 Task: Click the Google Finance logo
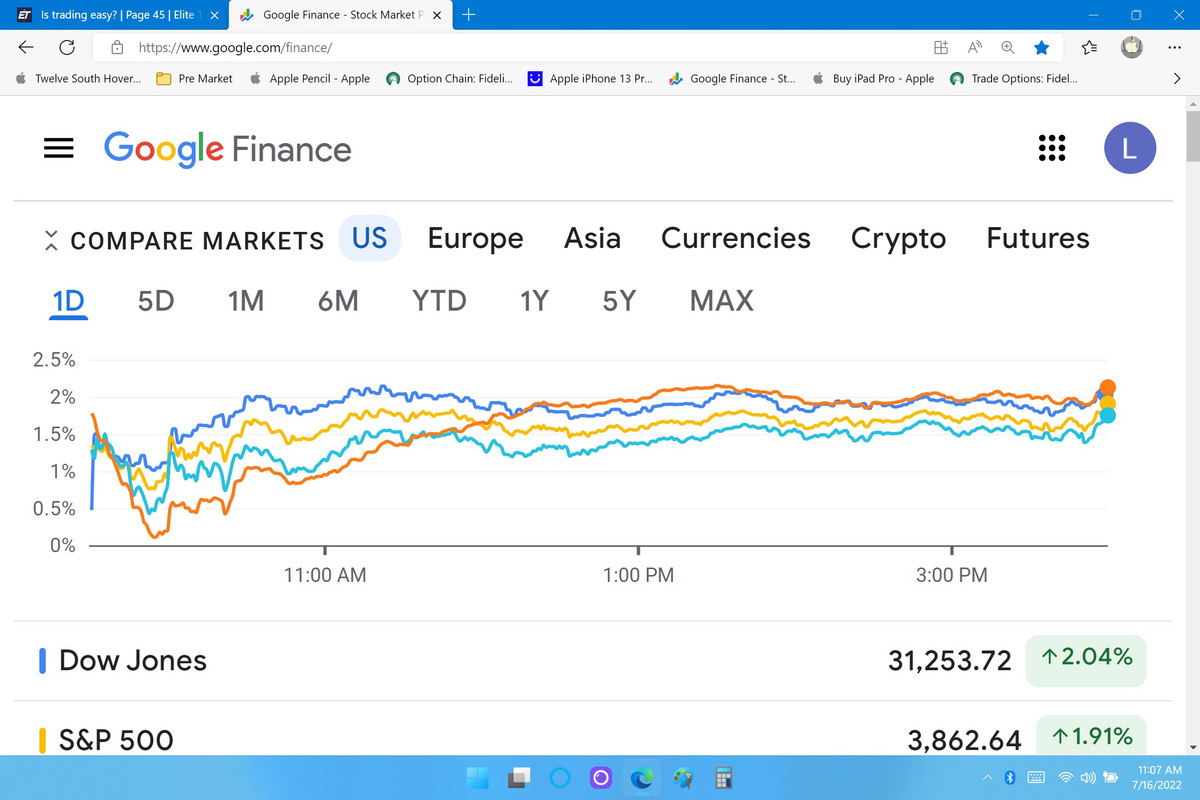point(228,149)
